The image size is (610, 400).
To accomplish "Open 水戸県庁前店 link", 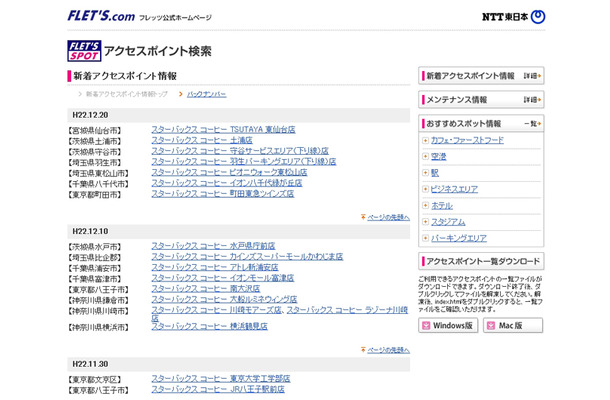I will (213, 246).
